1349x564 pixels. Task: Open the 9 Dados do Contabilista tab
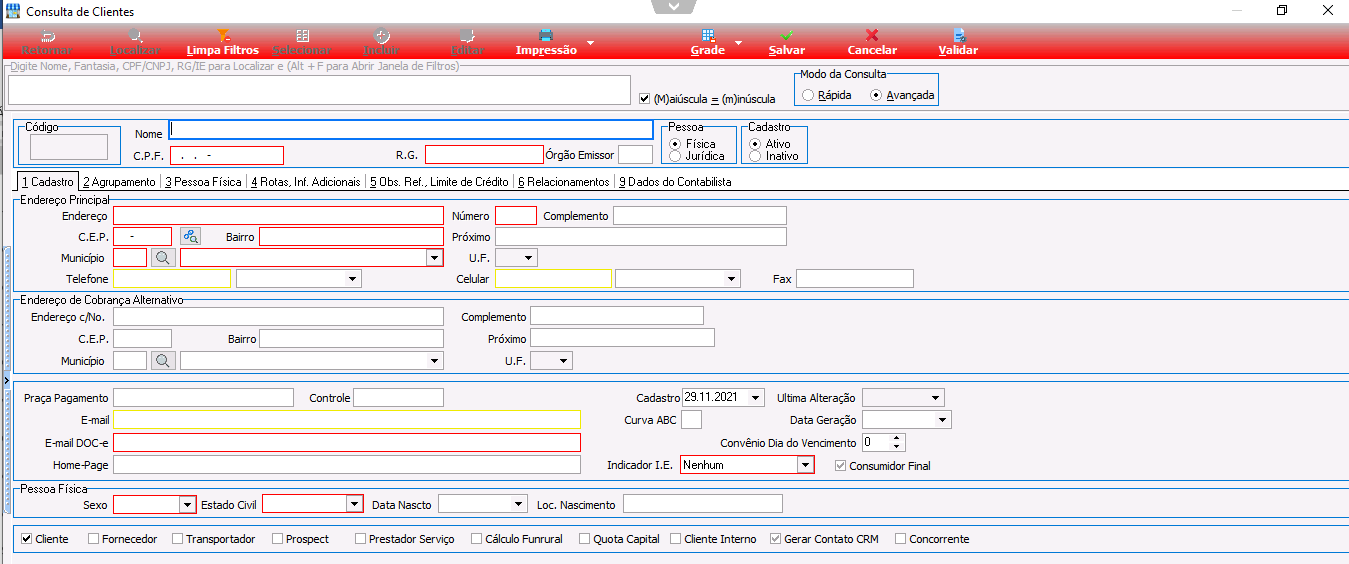(675, 182)
